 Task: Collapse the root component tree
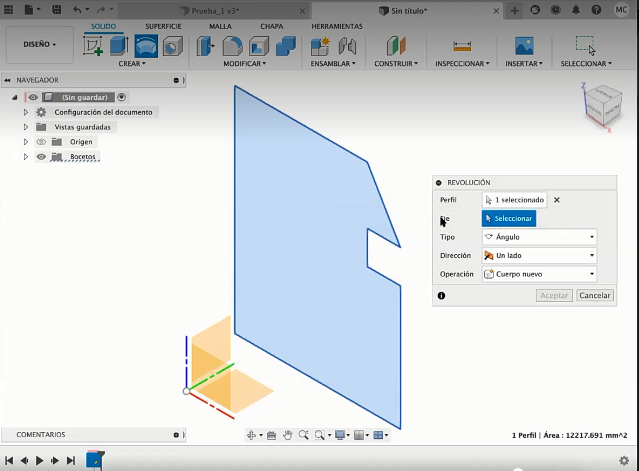[x=15, y=97]
